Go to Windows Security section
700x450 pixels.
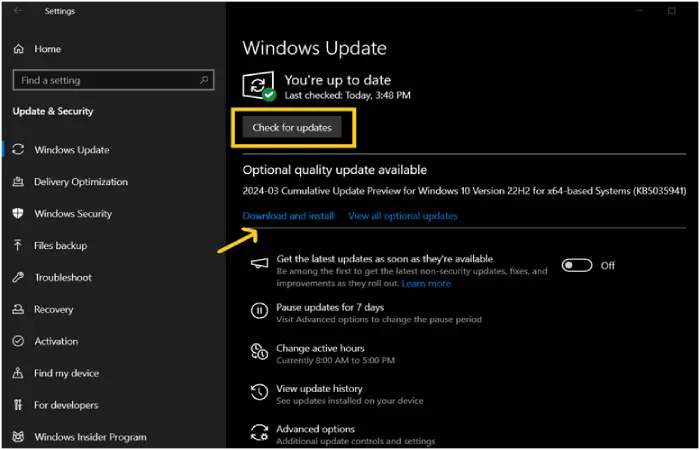pos(73,214)
